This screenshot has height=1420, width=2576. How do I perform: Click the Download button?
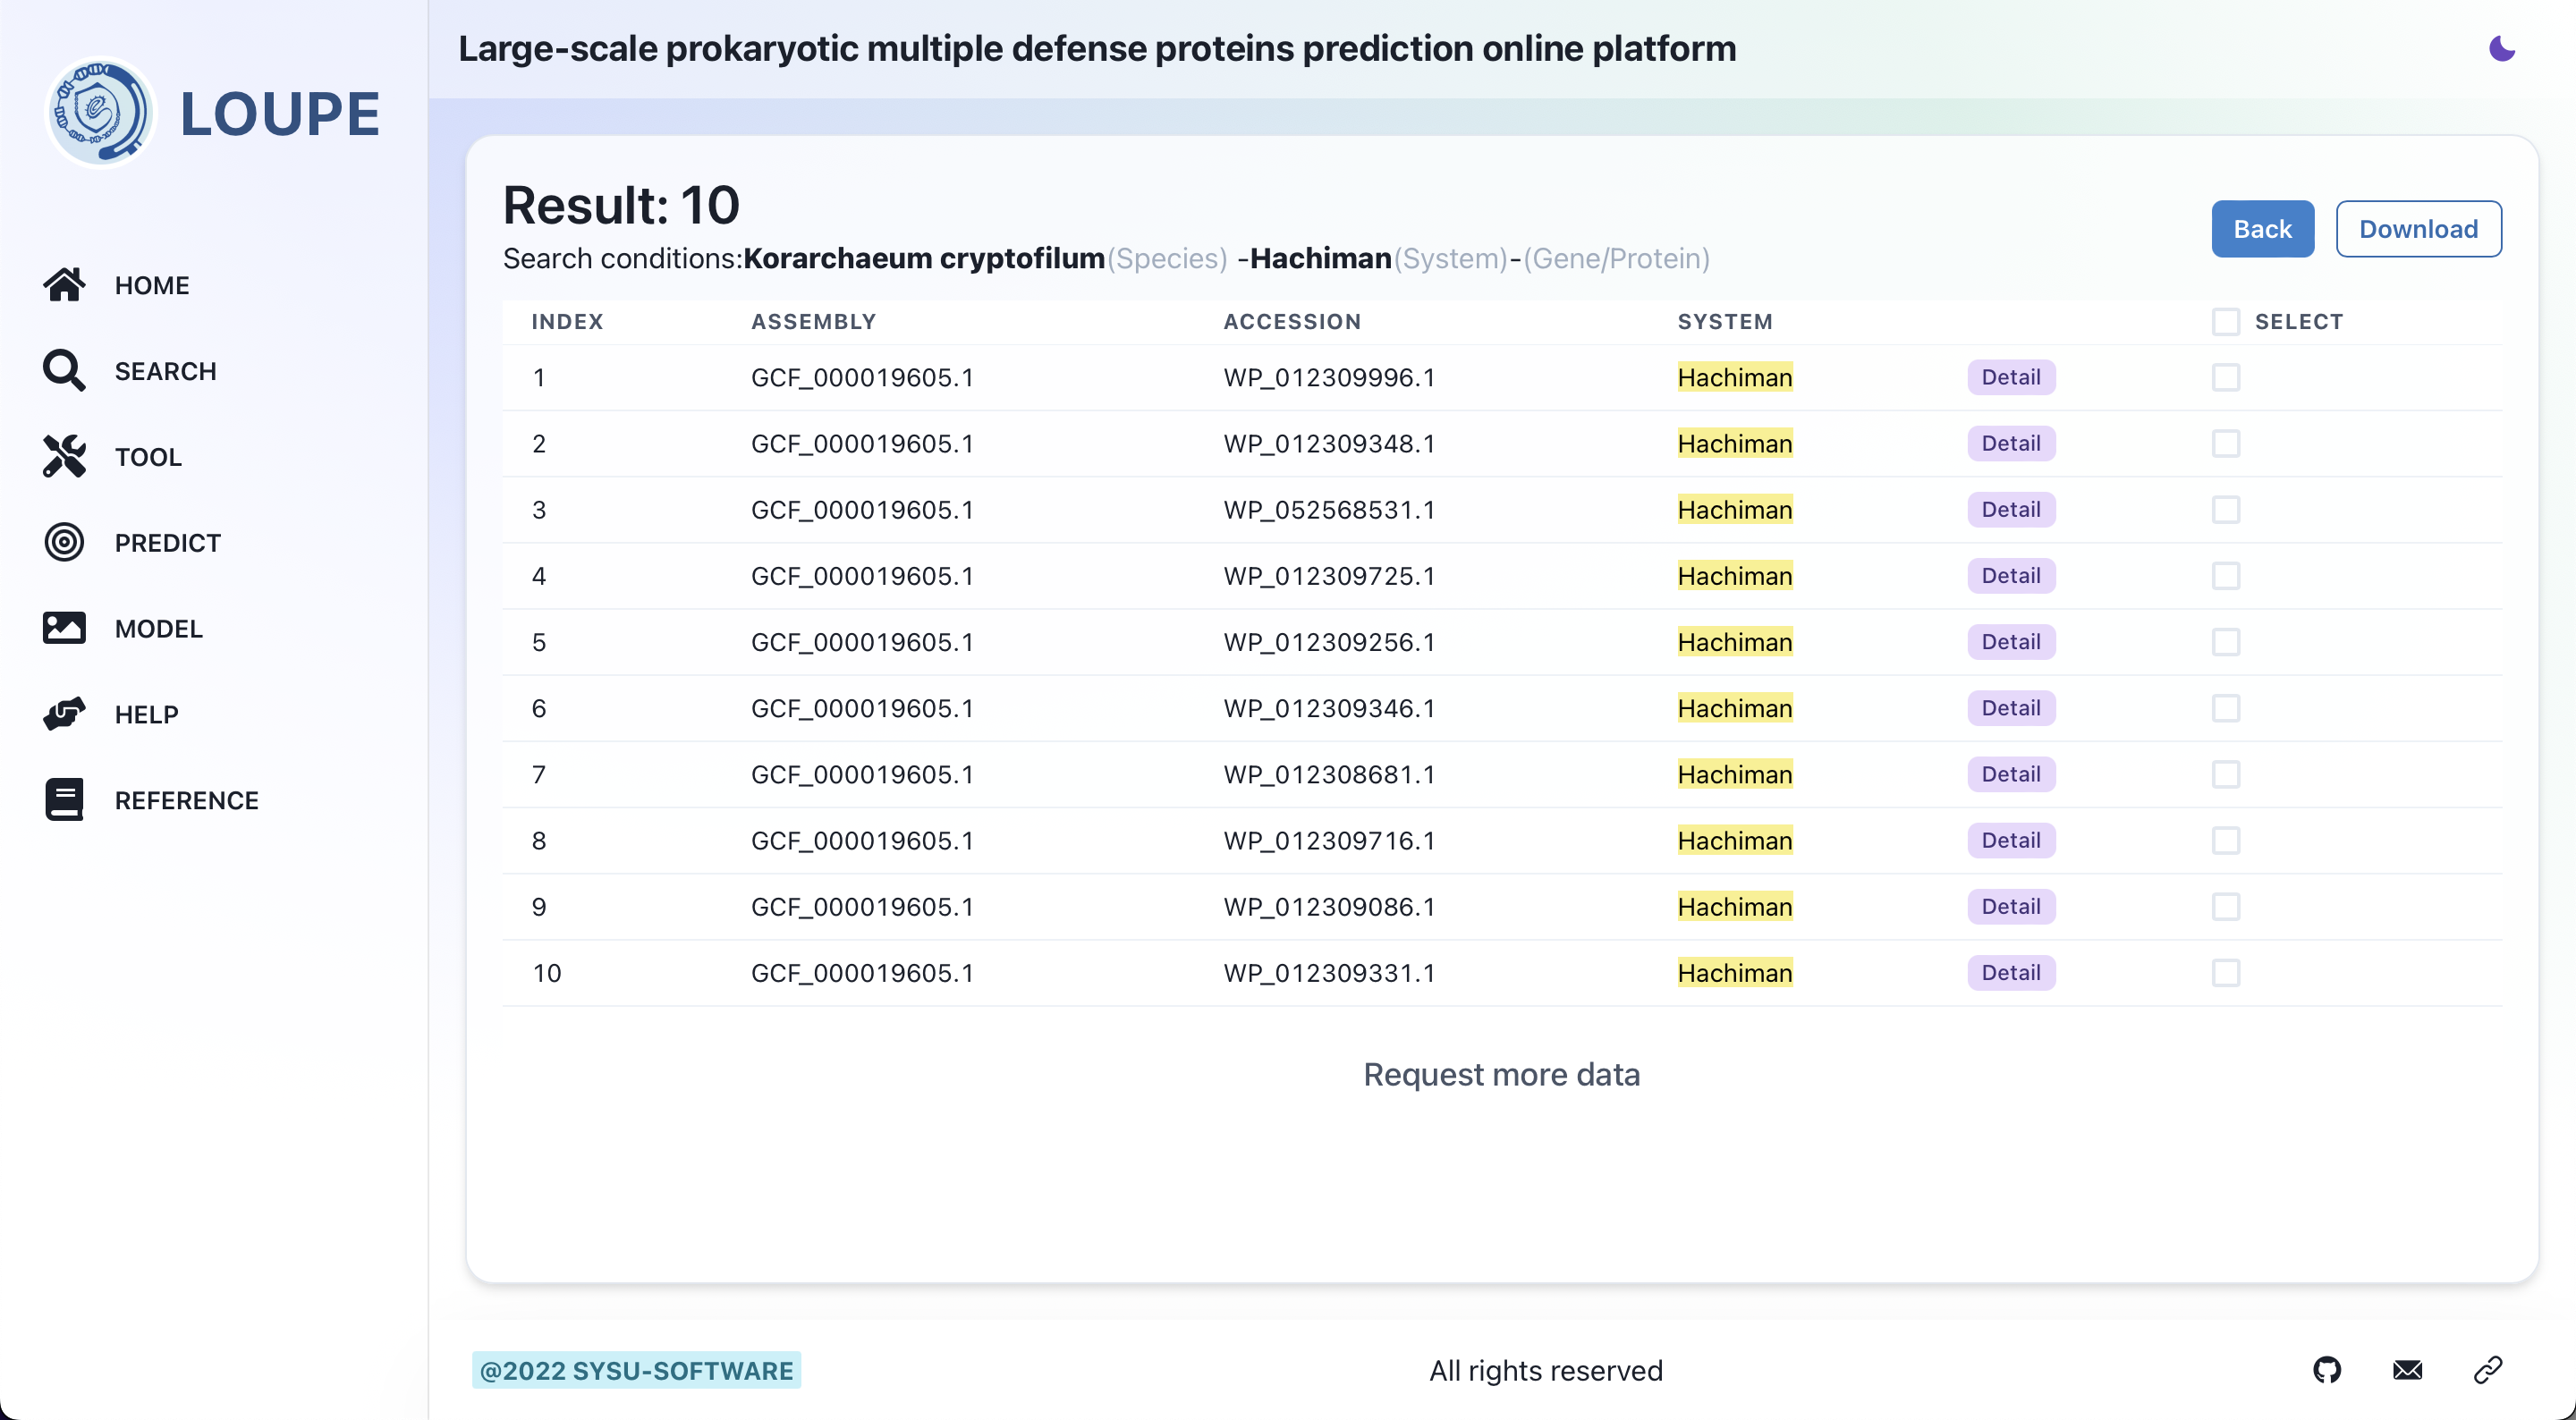(x=2418, y=229)
